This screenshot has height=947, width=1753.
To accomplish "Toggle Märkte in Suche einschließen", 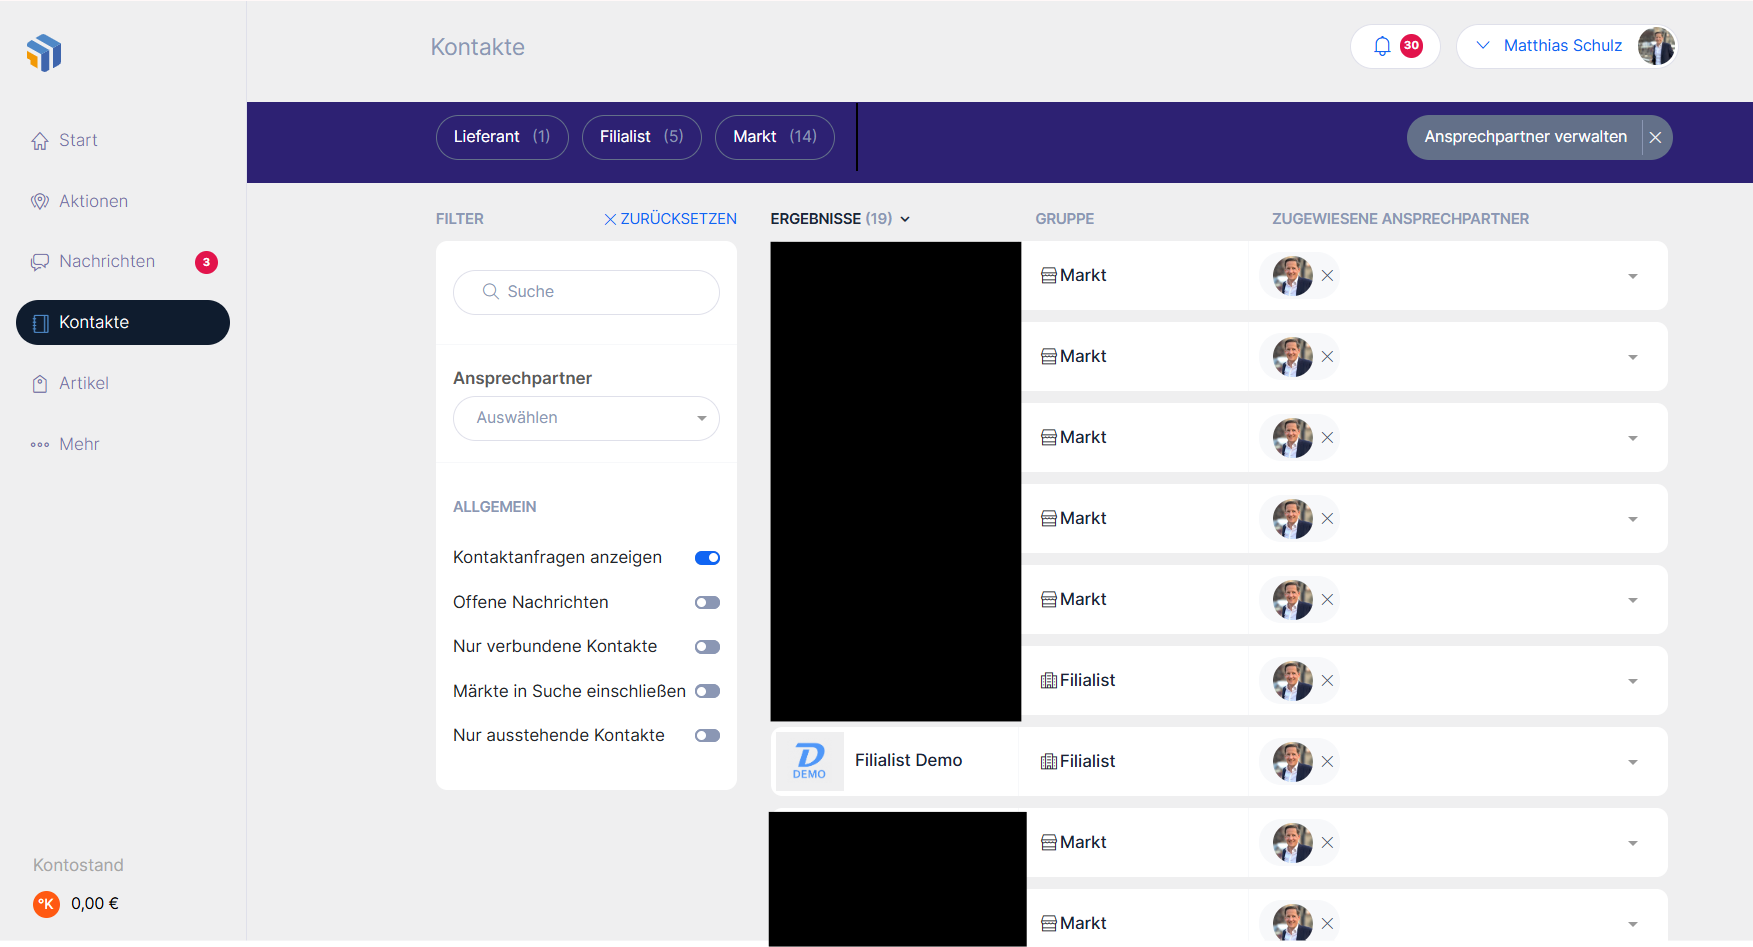I will pyautogui.click(x=707, y=692).
